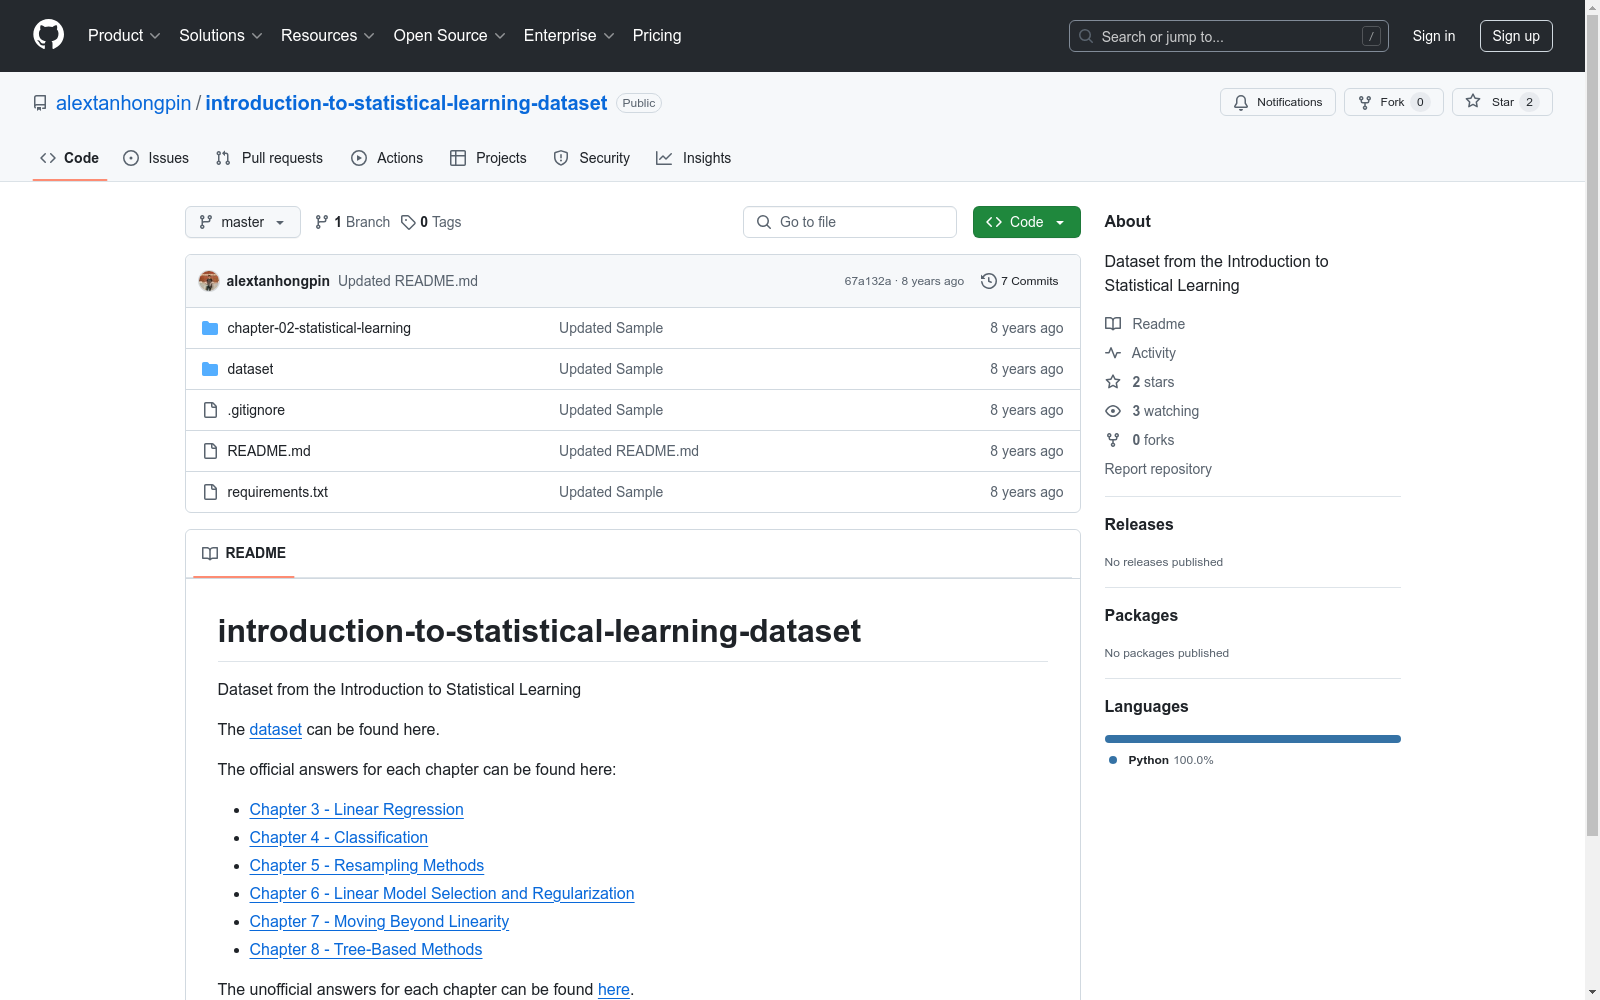Click the README book icon in file viewer
The width and height of the screenshot is (1600, 1000).
(x=210, y=553)
